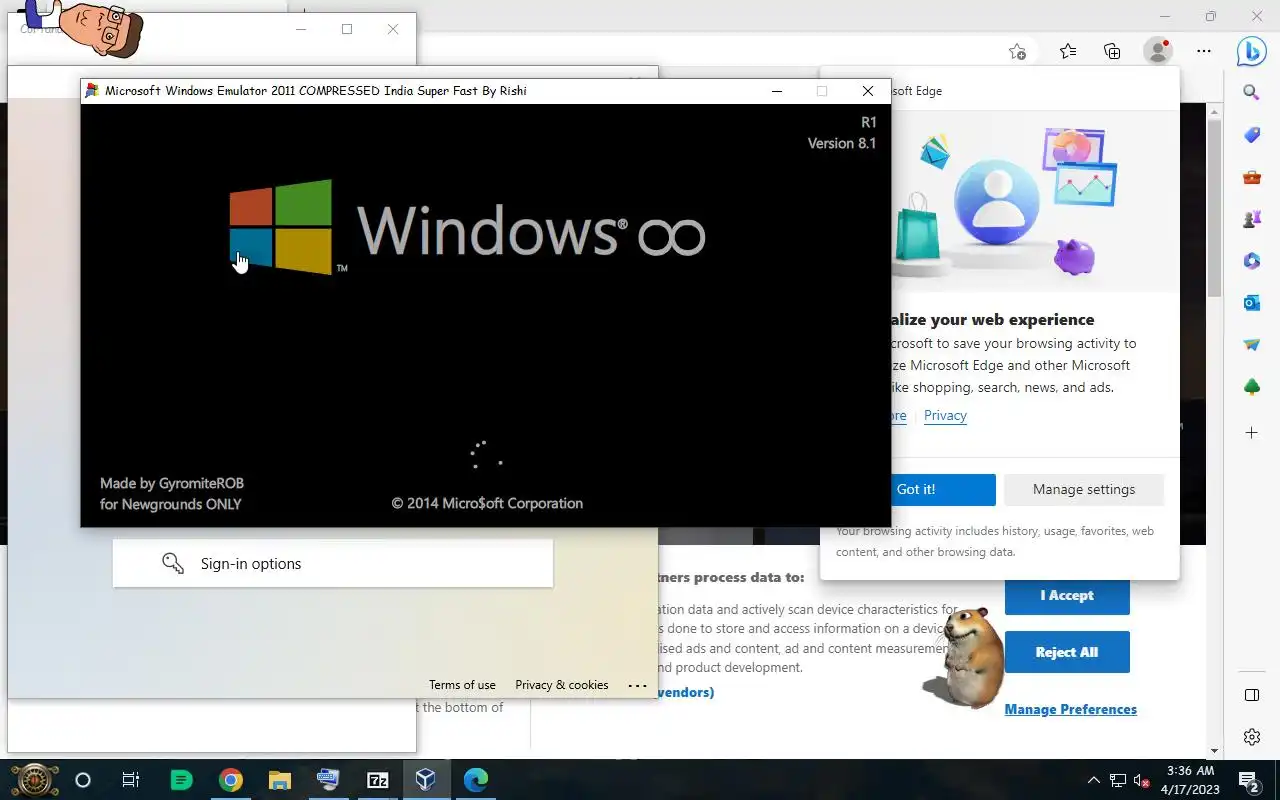Click the scroll down arrow in Edge
This screenshot has width=1280, height=800.
tap(1215, 751)
